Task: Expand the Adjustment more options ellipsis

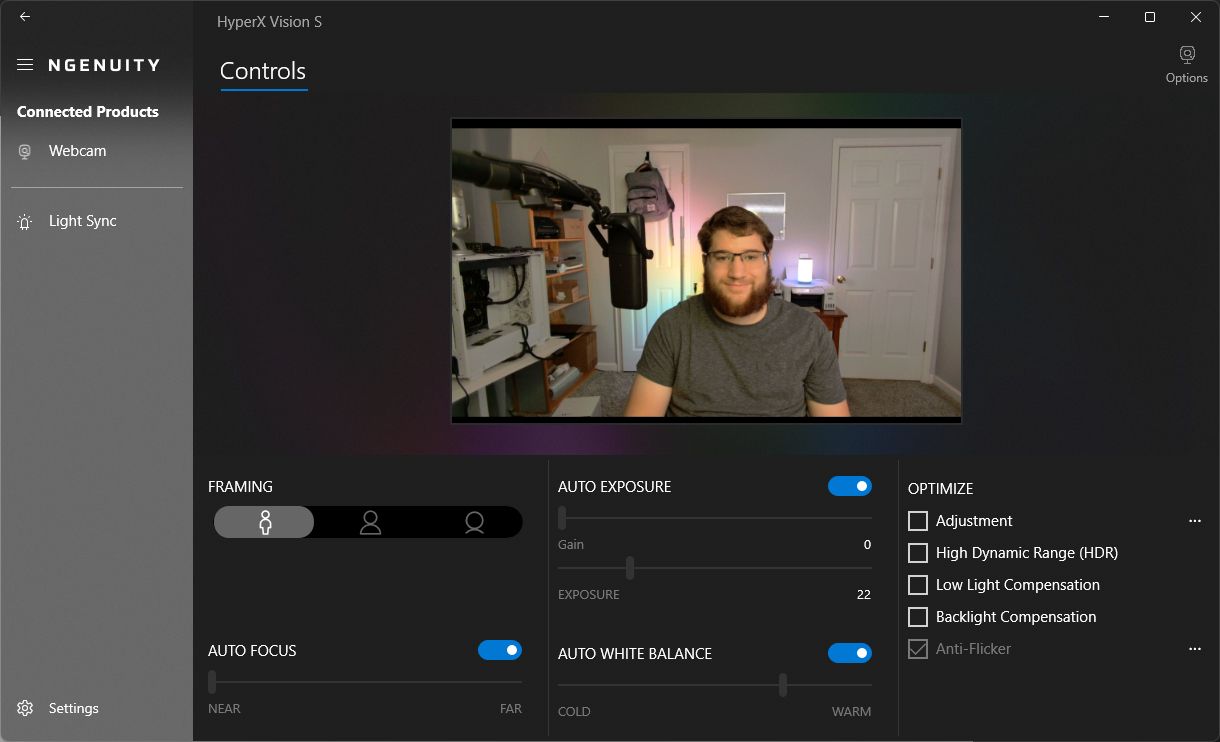Action: (x=1195, y=521)
